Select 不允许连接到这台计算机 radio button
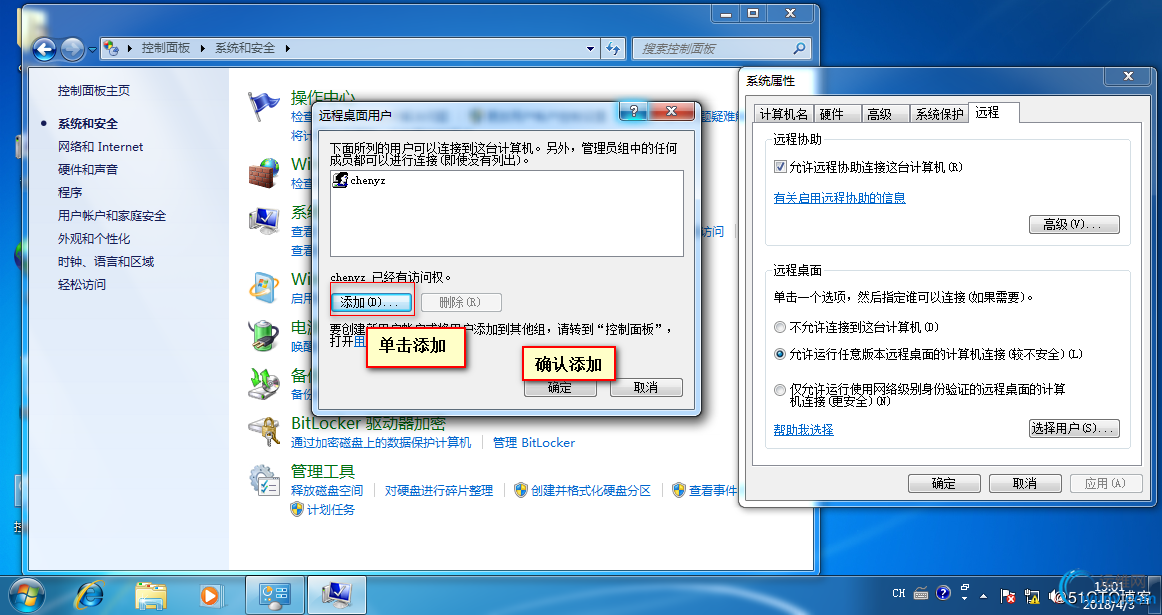This screenshot has height=615, width=1162. (x=780, y=327)
